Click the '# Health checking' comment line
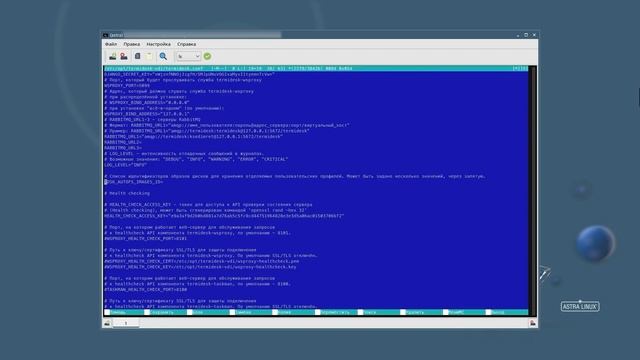This screenshot has height=360, width=640. pyautogui.click(x=127, y=193)
